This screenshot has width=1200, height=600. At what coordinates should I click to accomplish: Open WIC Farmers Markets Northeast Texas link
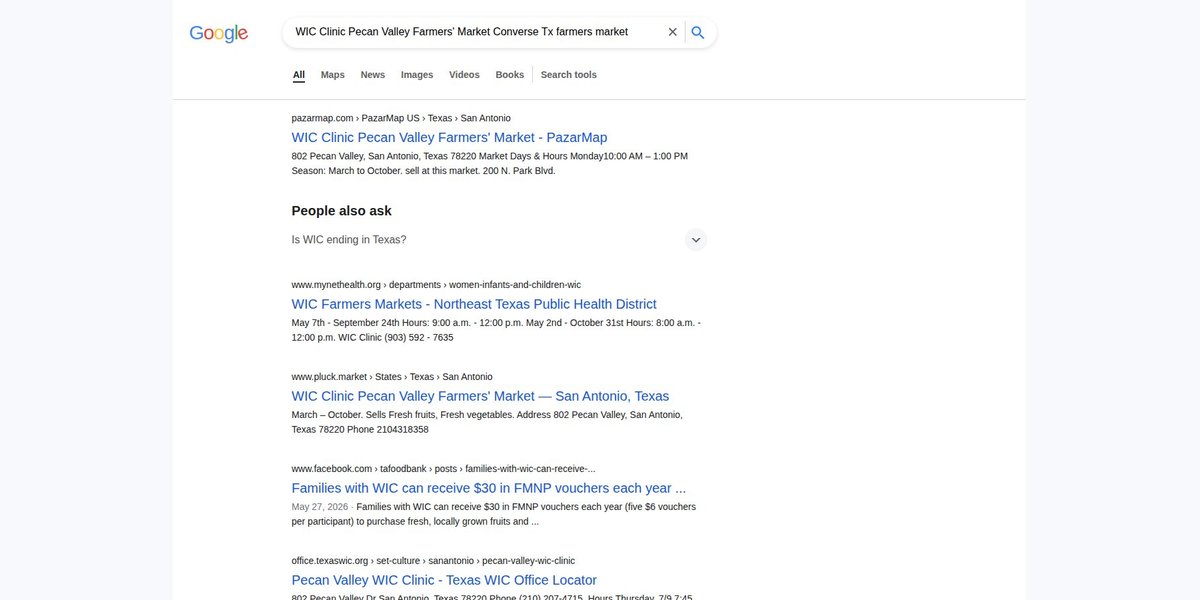click(x=474, y=304)
